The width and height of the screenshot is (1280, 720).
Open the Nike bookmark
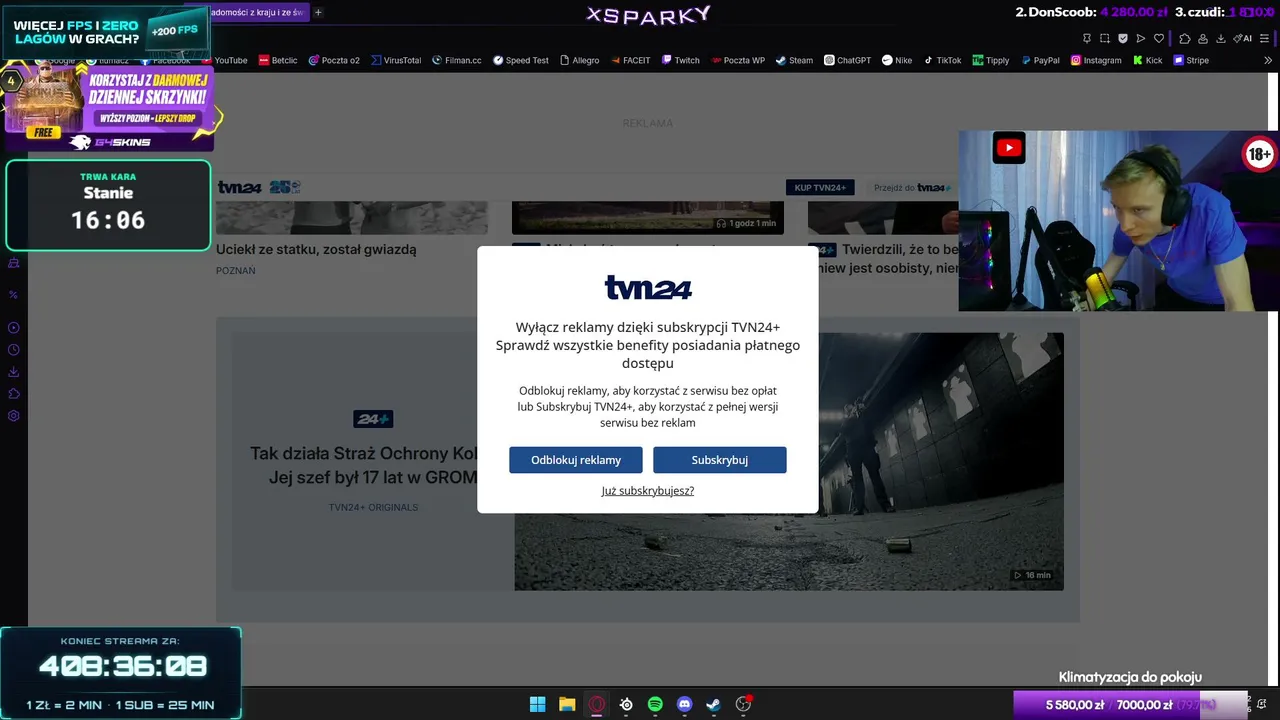click(897, 60)
